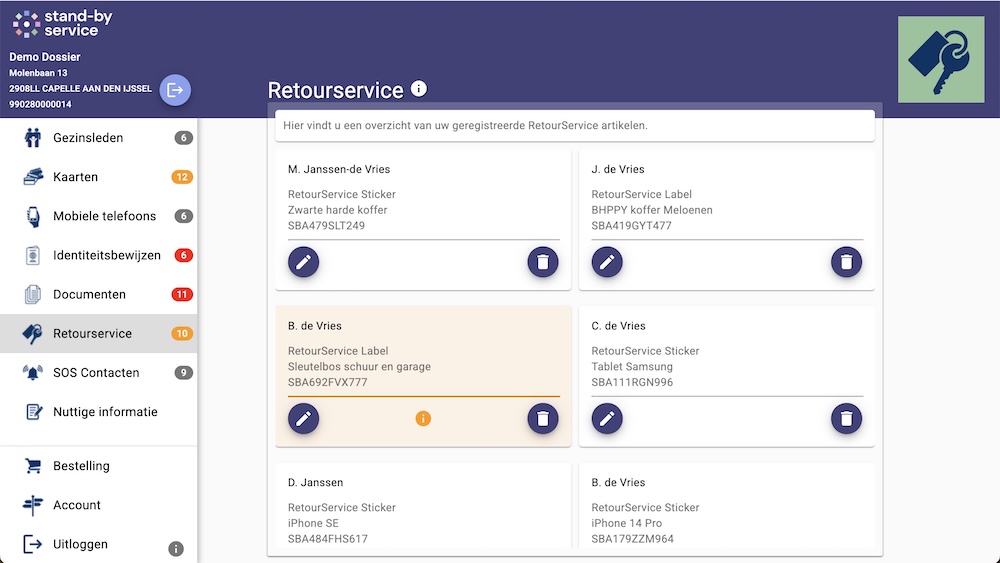Click the Demo Dossier heading
1000x563 pixels.
[x=45, y=57]
